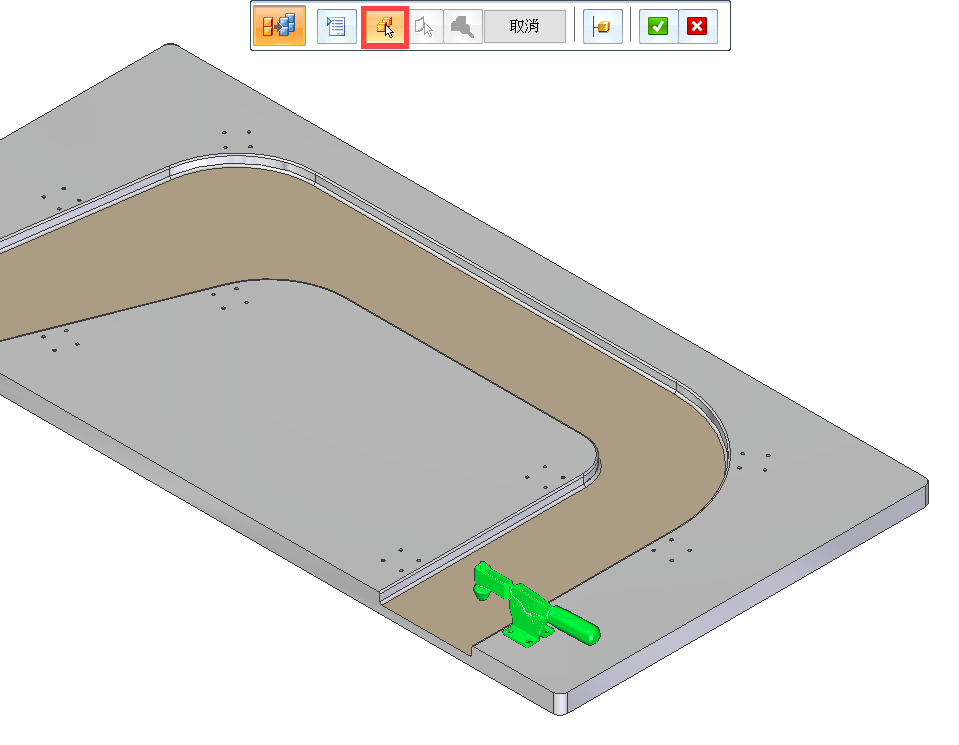Accept with the green checkmark button

(x=658, y=26)
